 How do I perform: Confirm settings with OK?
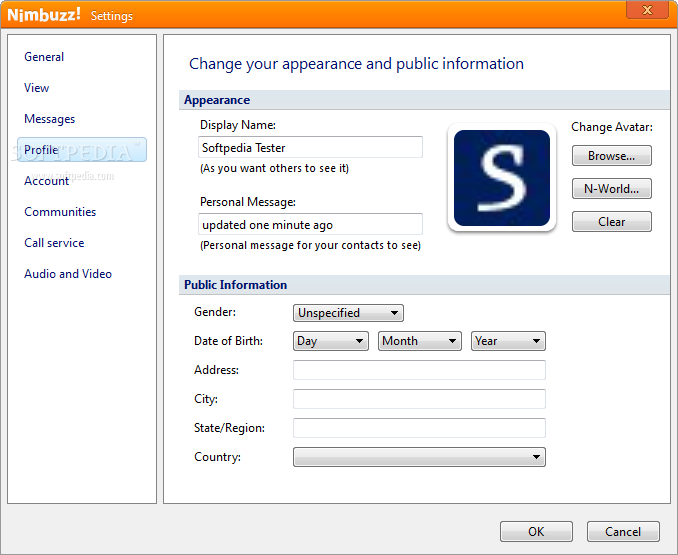tap(536, 531)
